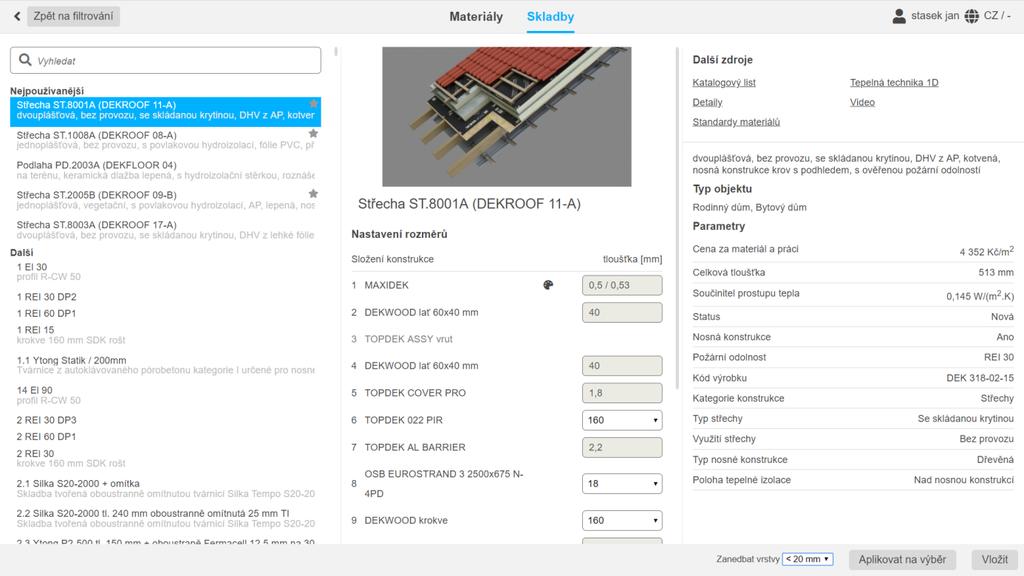Click Aplikovat na výběr button

tap(902, 560)
